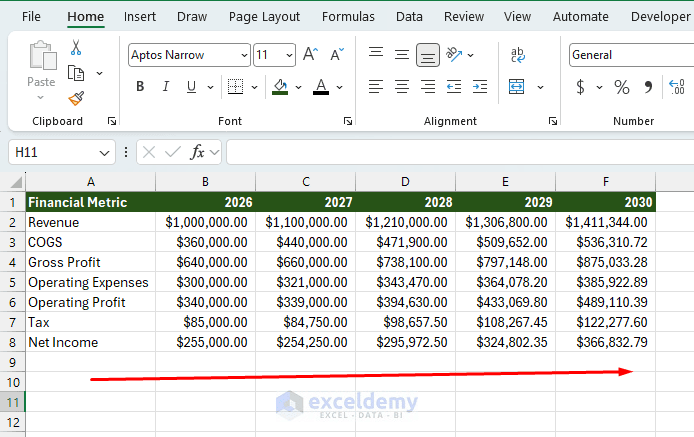Click the formula bar options dots
This screenshot has height=437, width=694.
pos(126,152)
